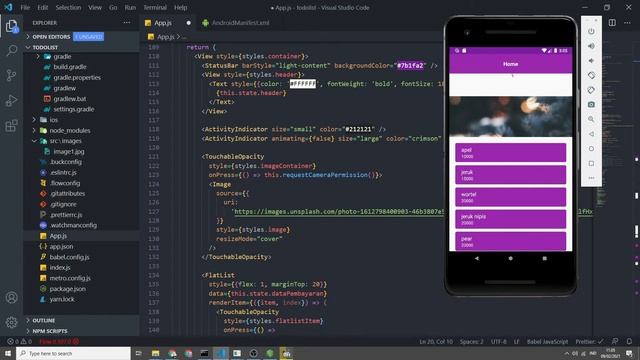Open the Source Control view
Screen dimensions: 640x360
[11, 75]
